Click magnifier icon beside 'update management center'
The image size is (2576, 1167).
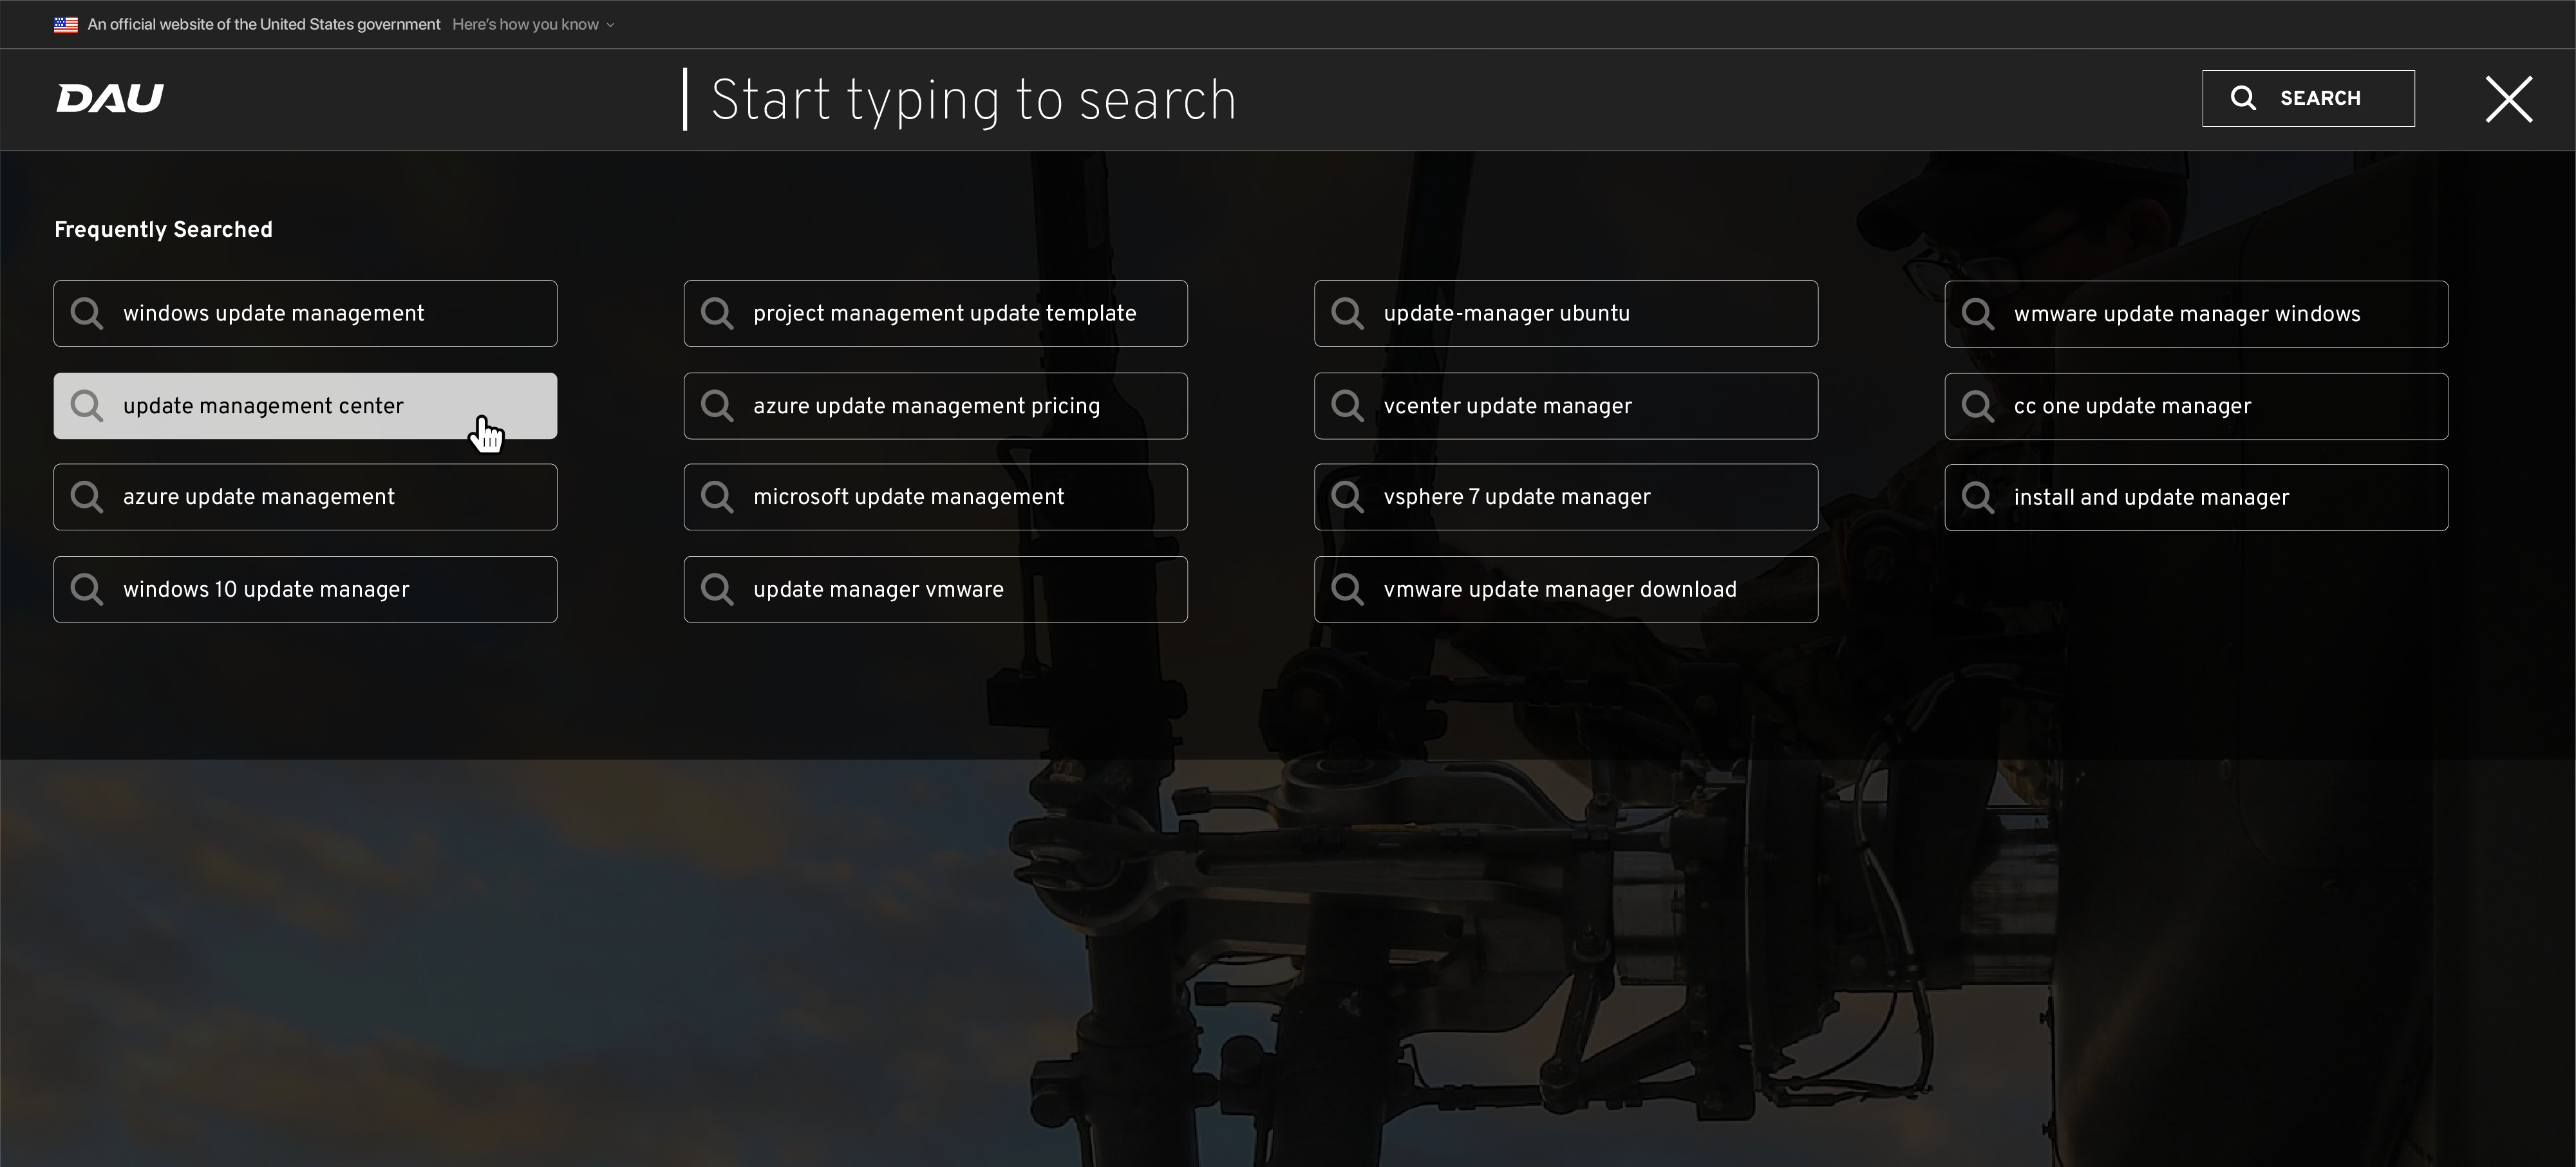87,406
